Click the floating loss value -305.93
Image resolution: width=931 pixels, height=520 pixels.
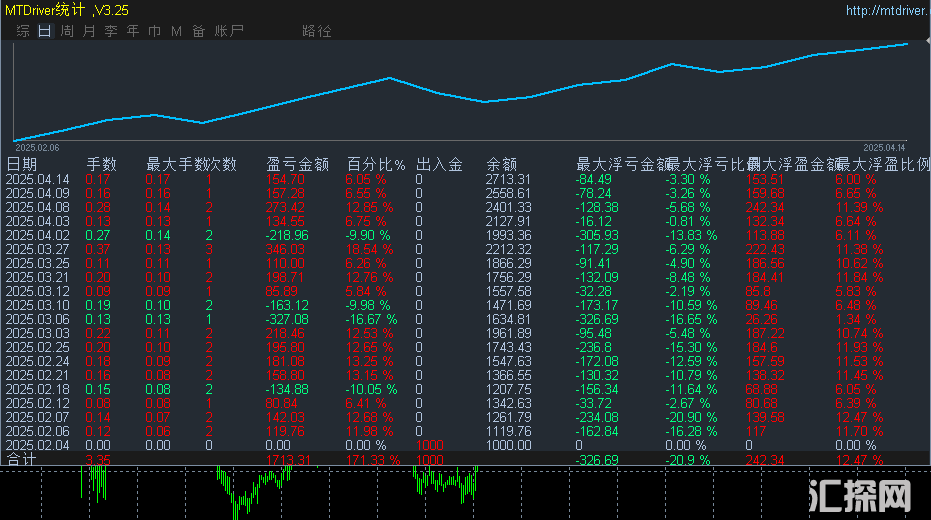597,235
